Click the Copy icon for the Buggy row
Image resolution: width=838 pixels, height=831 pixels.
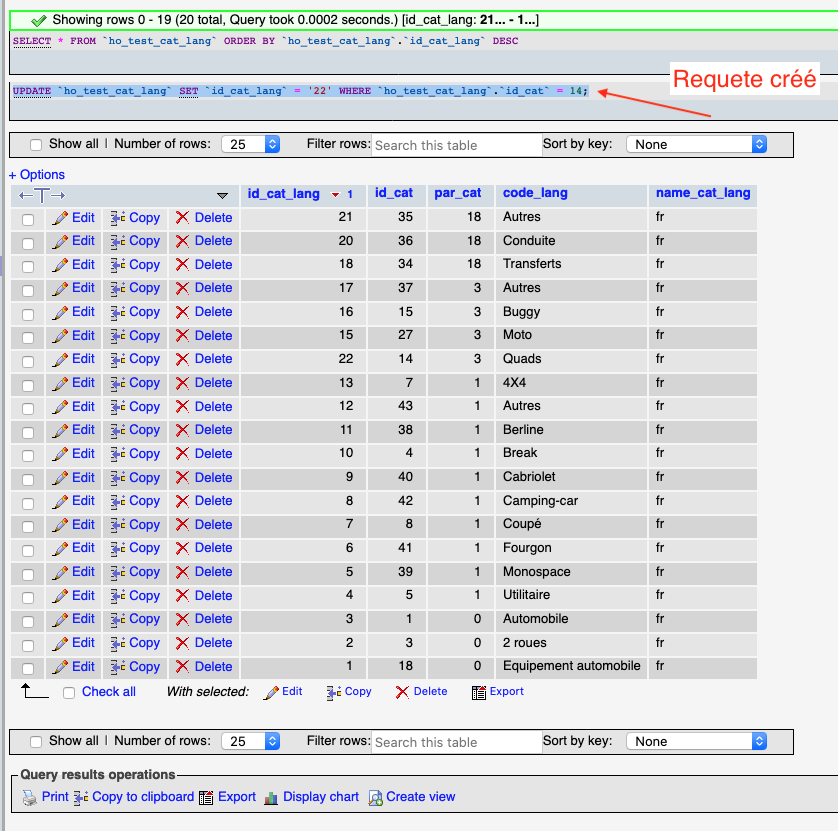coord(118,313)
